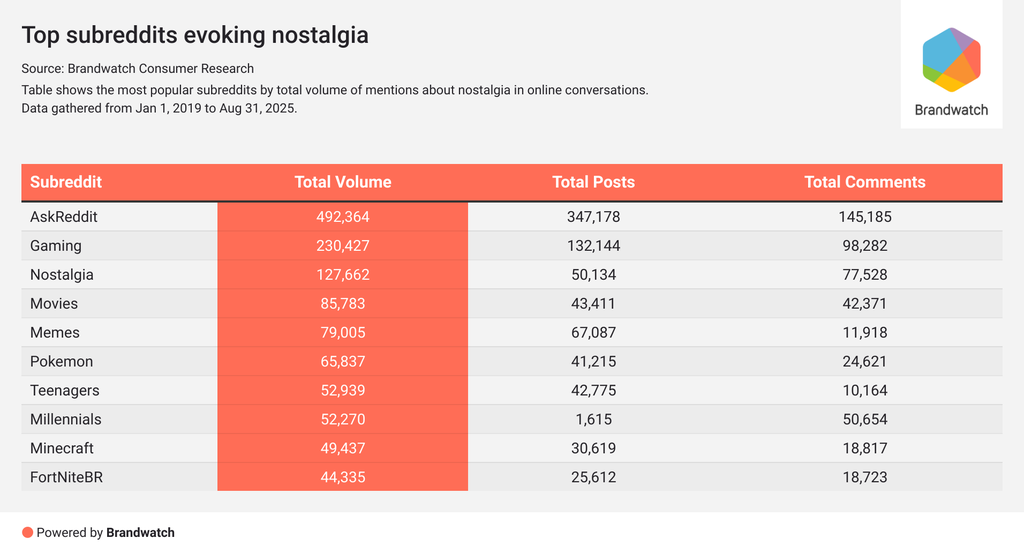Select the Pokemon subreddit name
This screenshot has height=553, width=1024.
[x=61, y=362]
